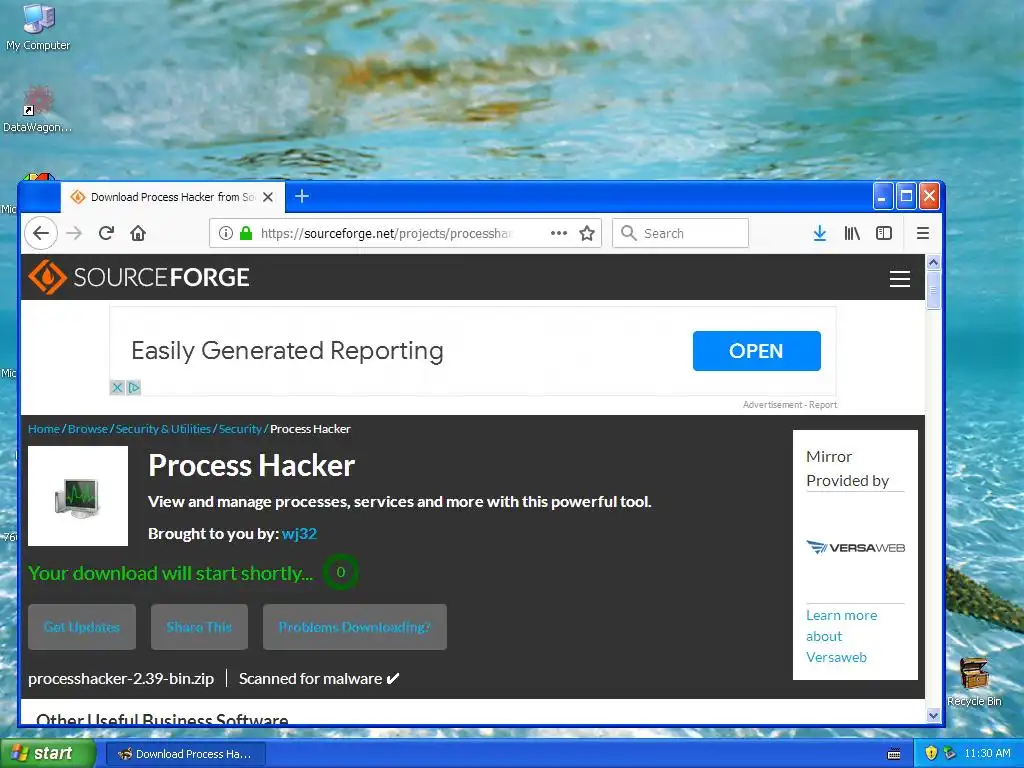The width and height of the screenshot is (1024, 768).
Task: Select the My Computer desktop icon
Action: pyautogui.click(x=38, y=27)
